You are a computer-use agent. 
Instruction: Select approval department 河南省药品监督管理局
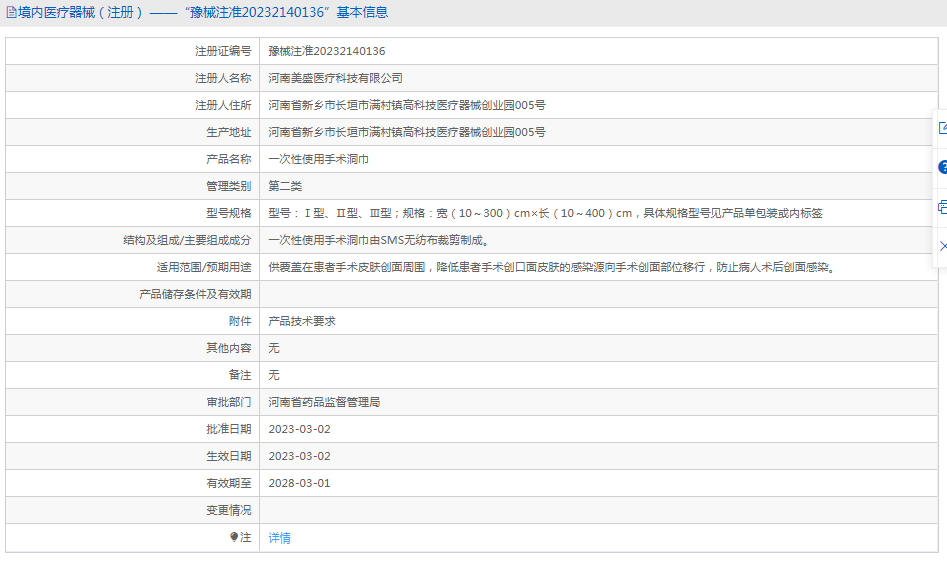[x=324, y=402]
